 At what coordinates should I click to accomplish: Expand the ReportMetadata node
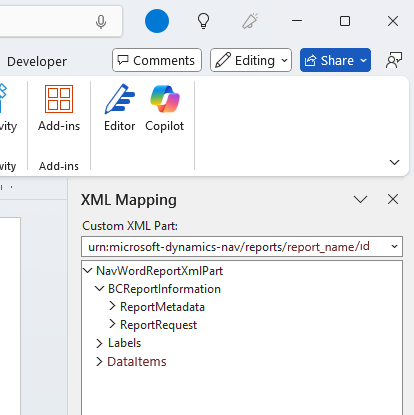point(112,306)
